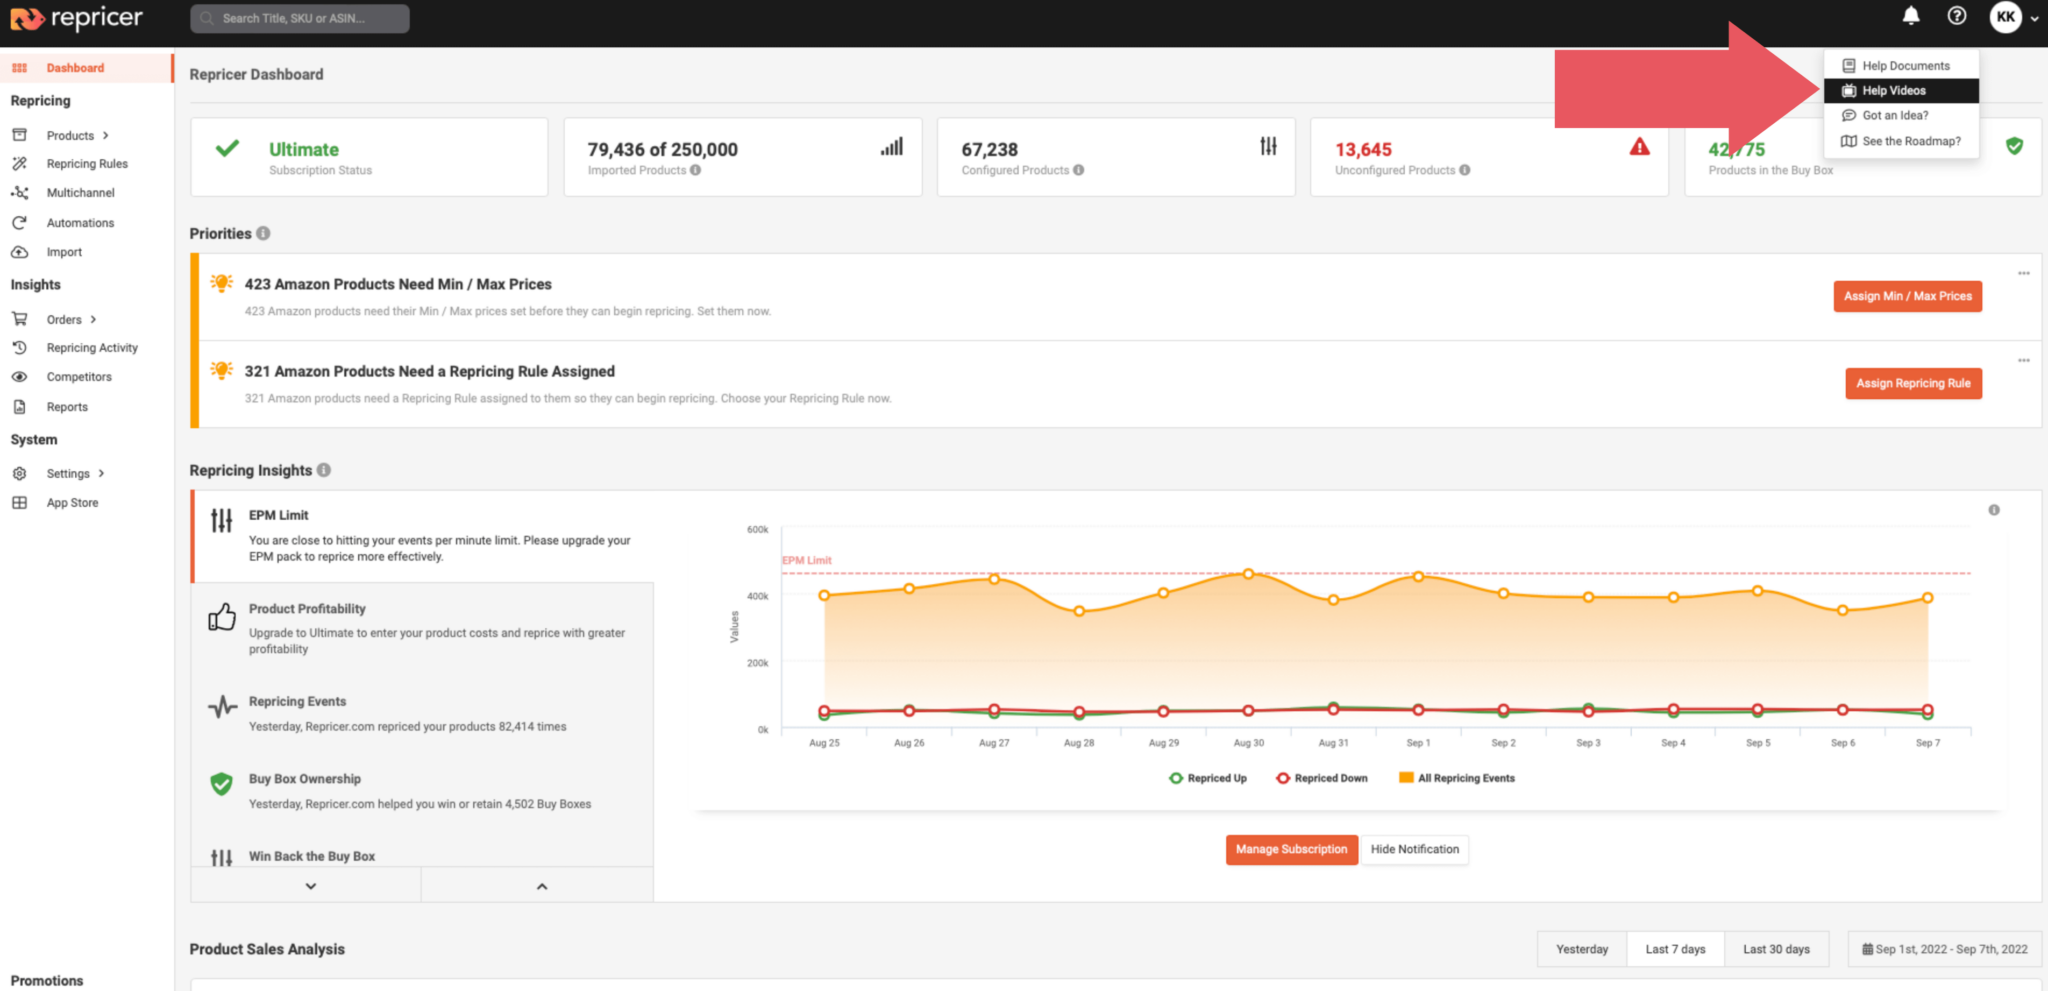Screen dimensions: 2048x991
Task: Show next insight with the down chevron
Action: pyautogui.click(x=311, y=886)
